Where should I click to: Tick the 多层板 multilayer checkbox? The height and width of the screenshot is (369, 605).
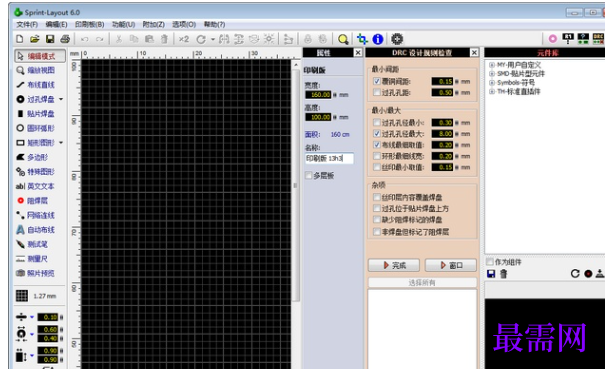pos(308,176)
